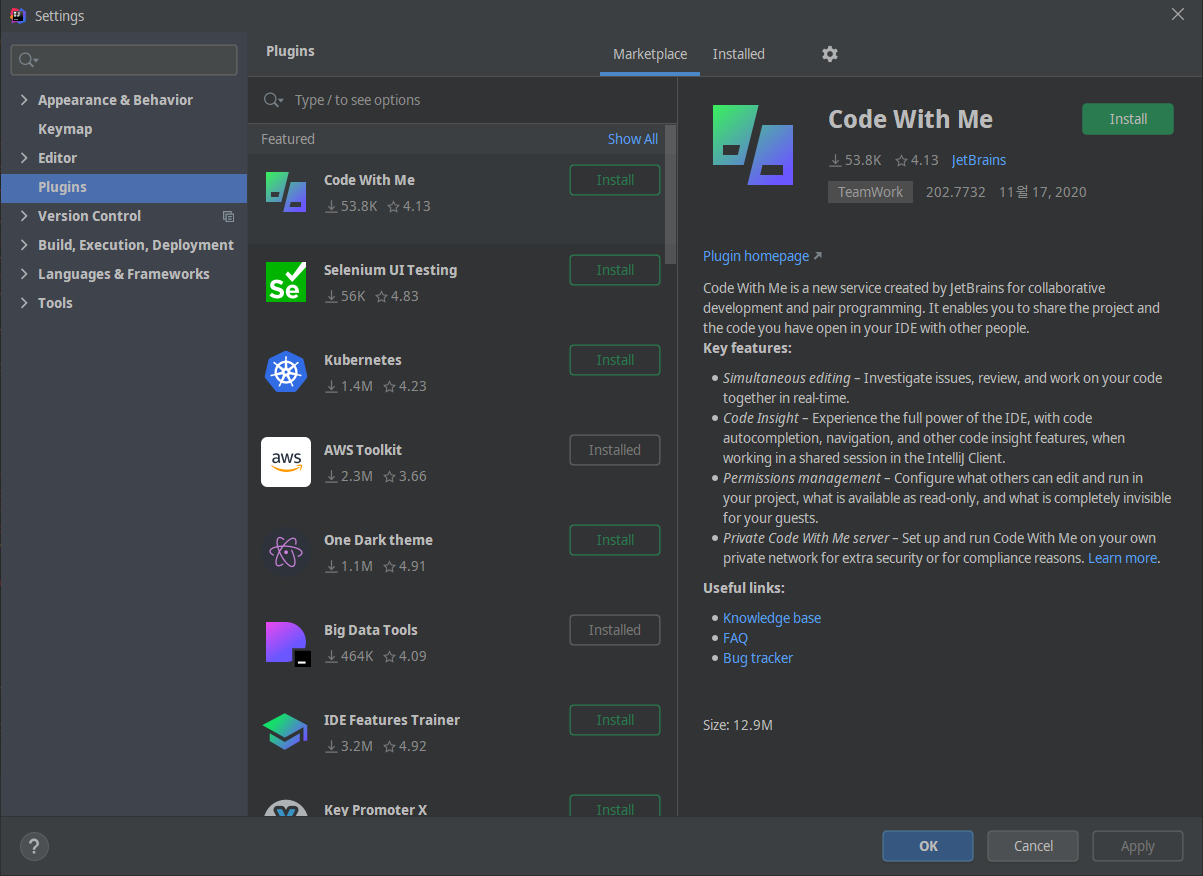Click the help question mark button
Viewport: 1203px width, 876px height.
tap(34, 846)
